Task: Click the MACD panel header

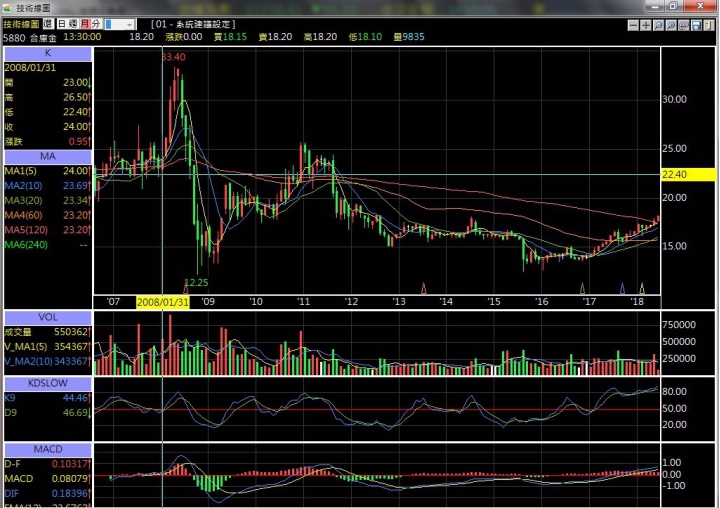Action: coord(48,449)
